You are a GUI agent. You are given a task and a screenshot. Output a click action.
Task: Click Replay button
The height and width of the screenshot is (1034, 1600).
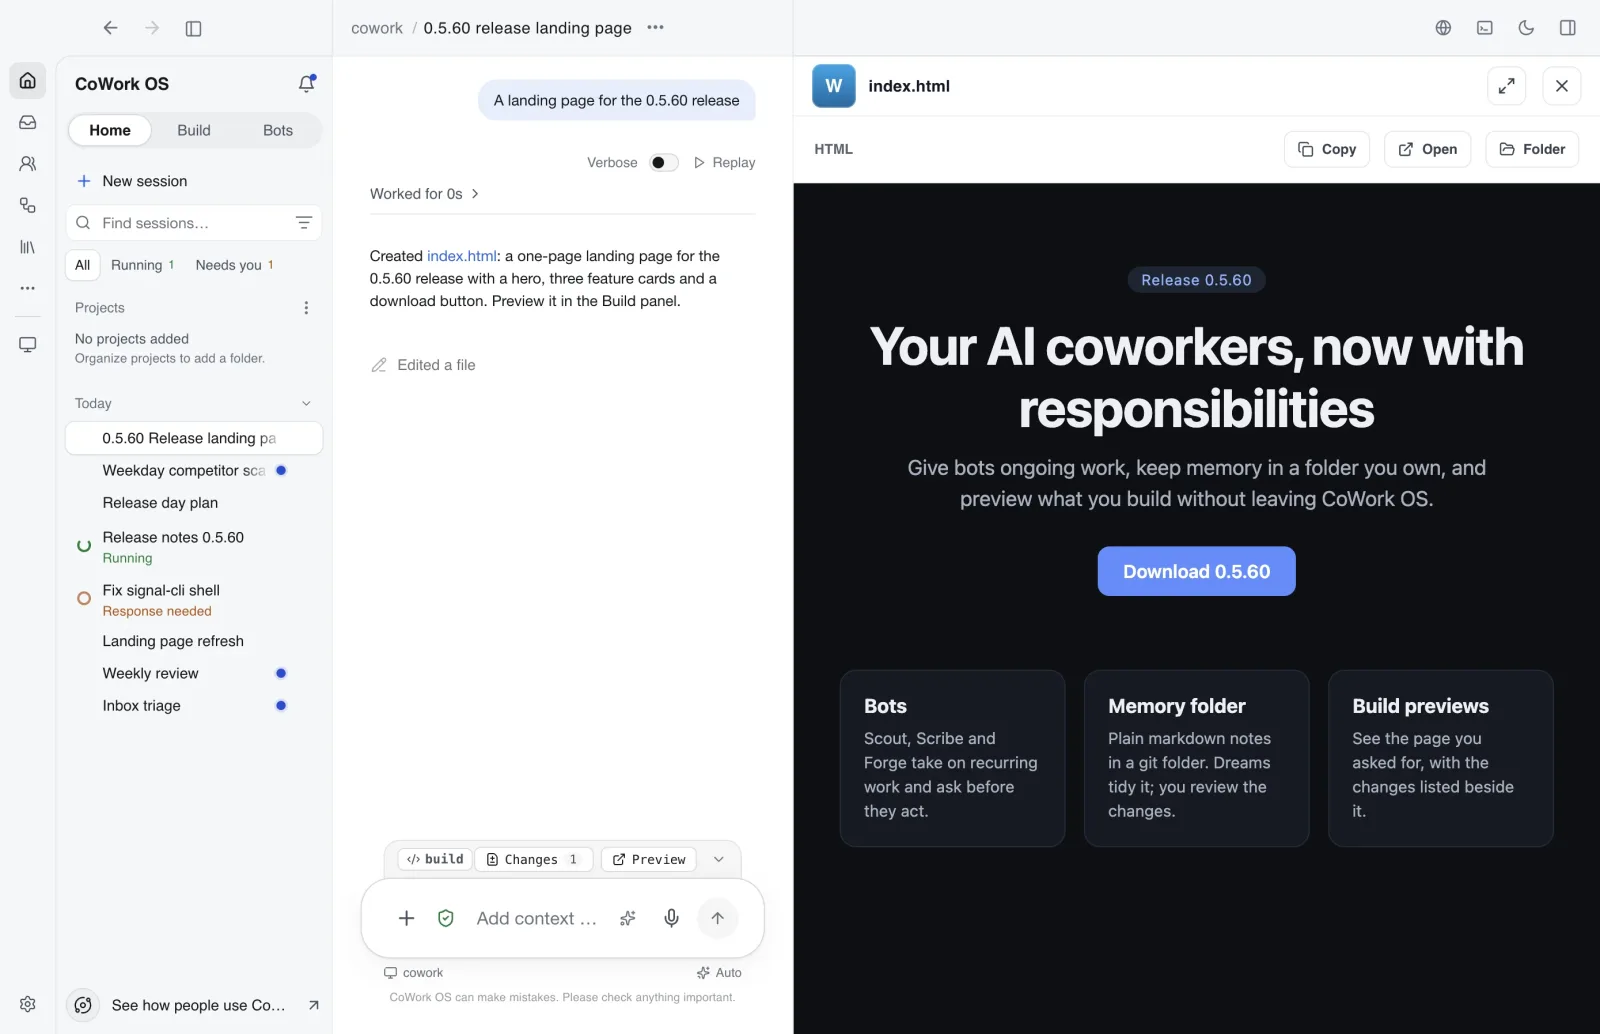coord(725,163)
